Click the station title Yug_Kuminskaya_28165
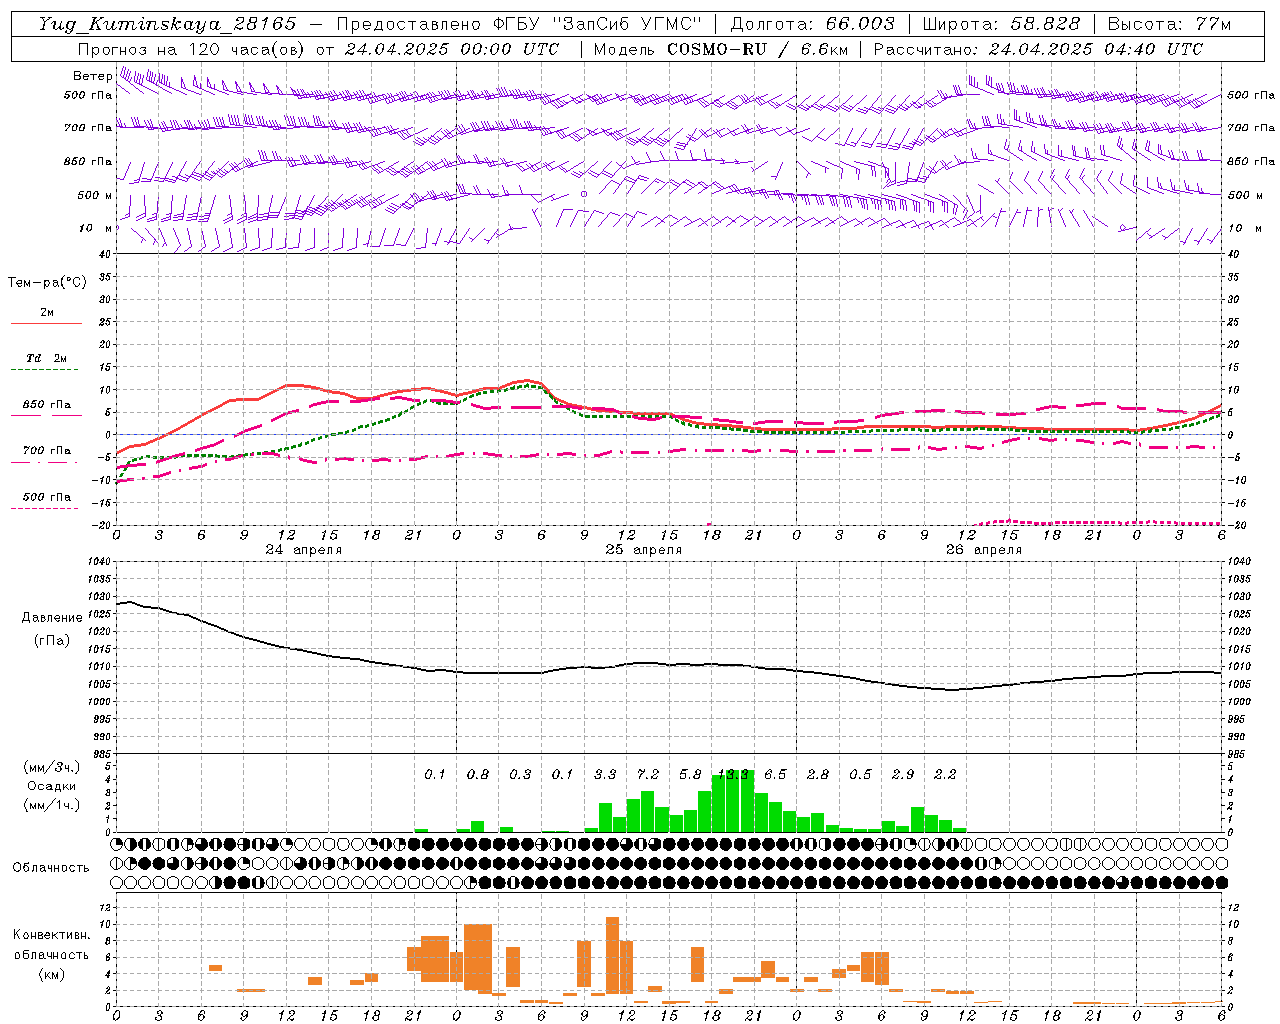The image size is (1280, 1024). (167, 24)
